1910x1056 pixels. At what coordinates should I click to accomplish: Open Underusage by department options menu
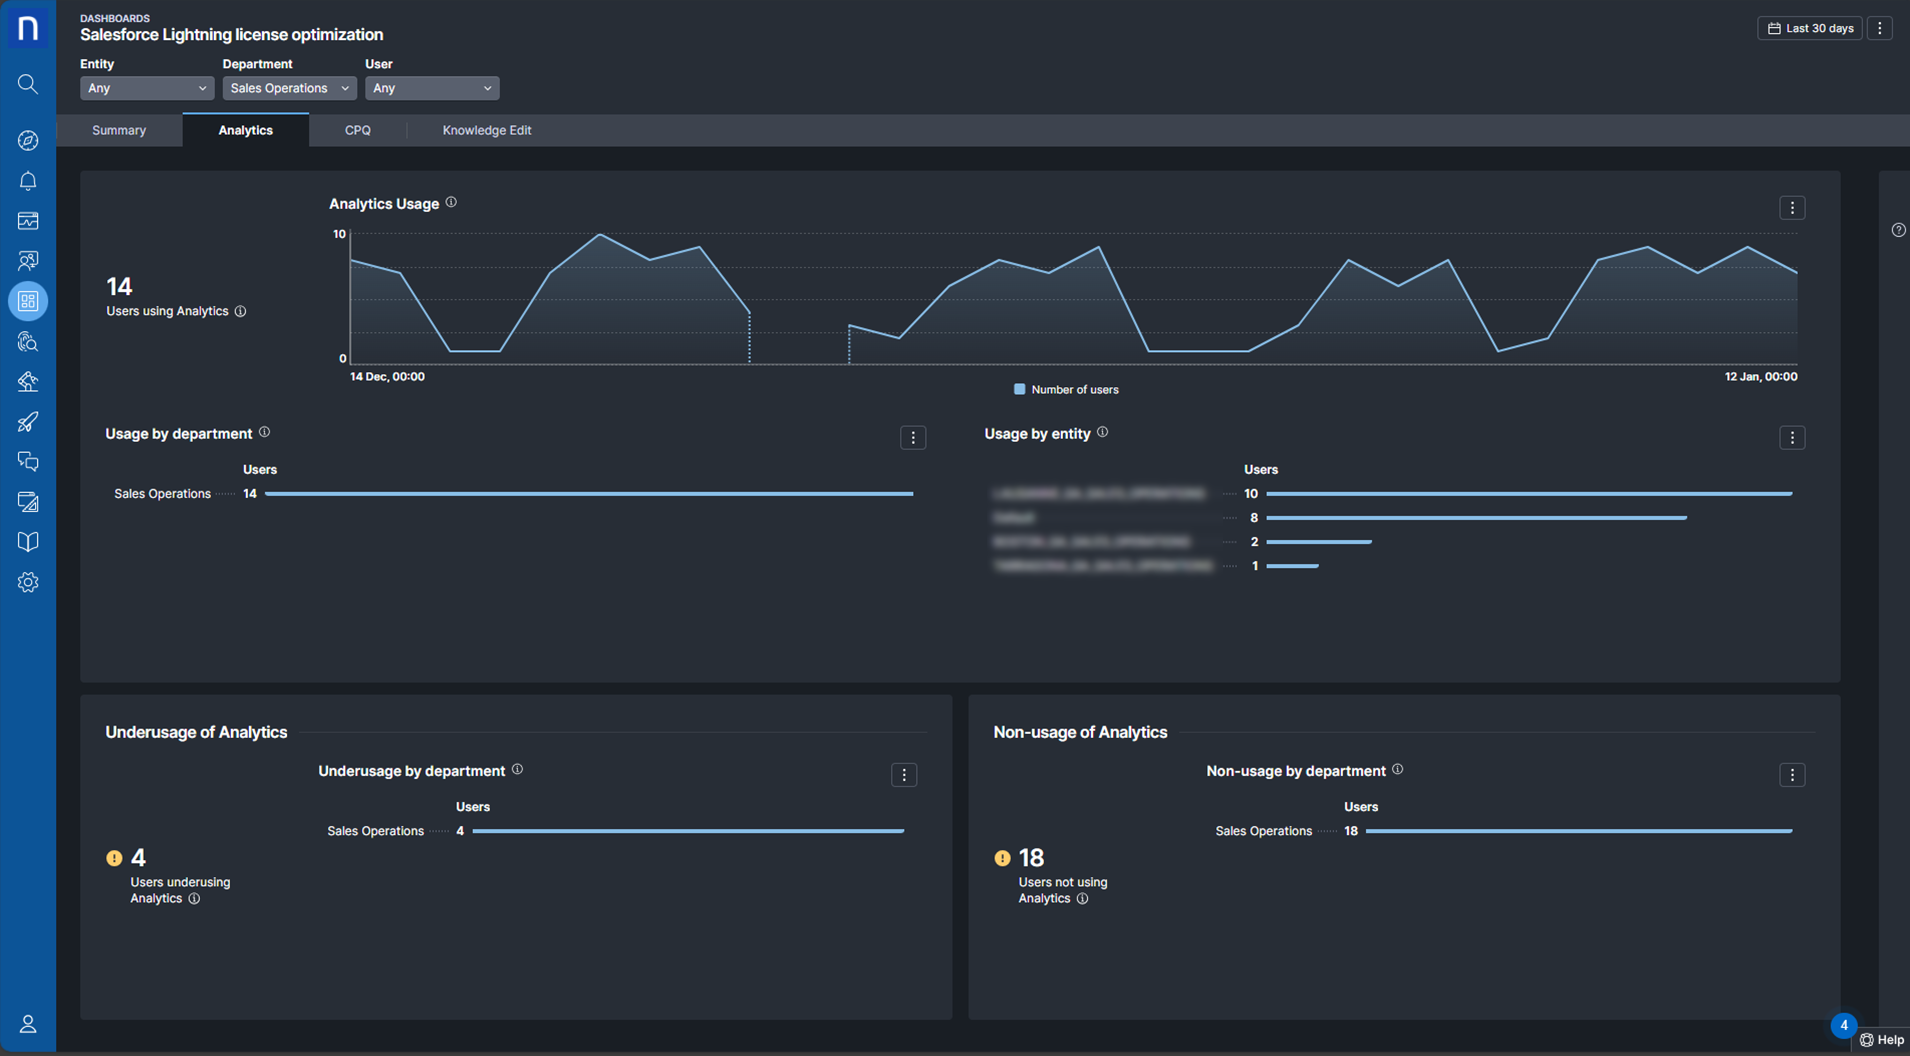pyautogui.click(x=904, y=775)
